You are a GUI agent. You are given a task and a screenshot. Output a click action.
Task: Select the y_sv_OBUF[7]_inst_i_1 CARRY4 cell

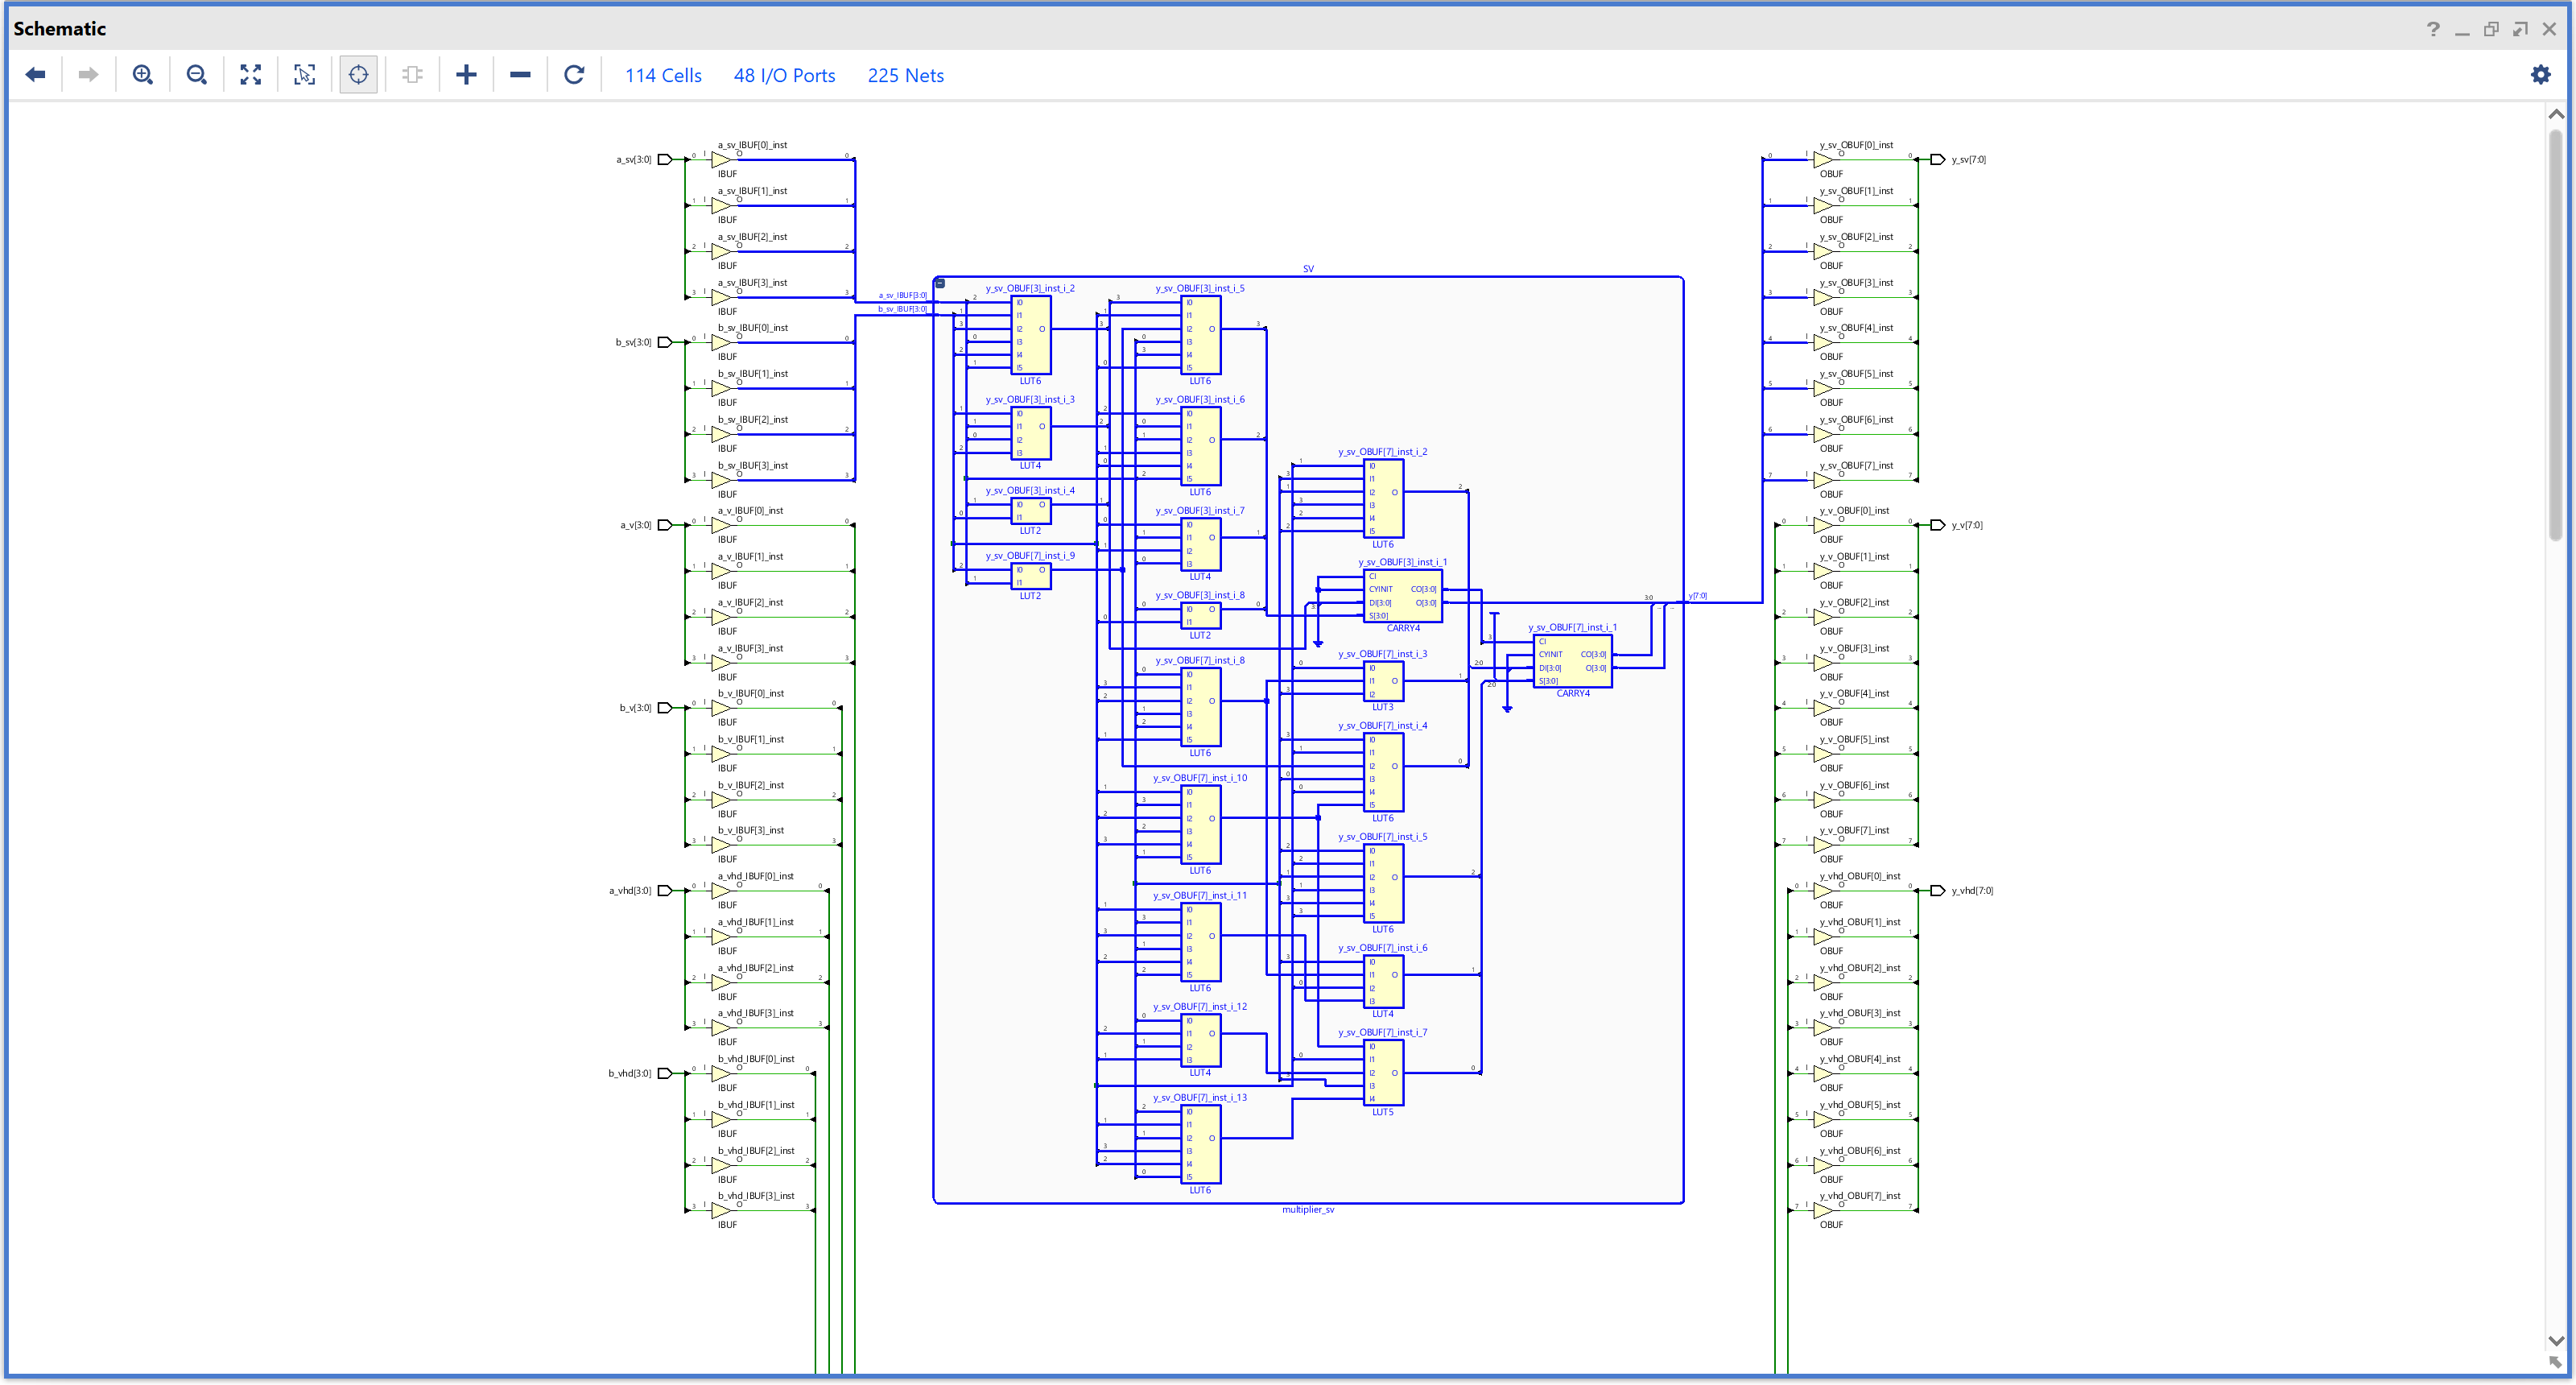1572,661
